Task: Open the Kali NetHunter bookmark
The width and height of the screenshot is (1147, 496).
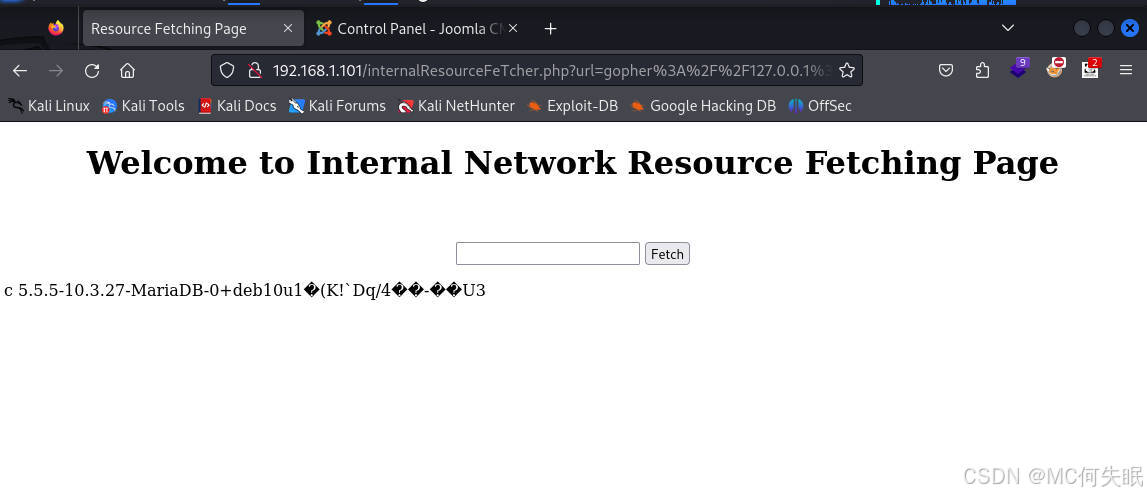Action: tap(456, 106)
